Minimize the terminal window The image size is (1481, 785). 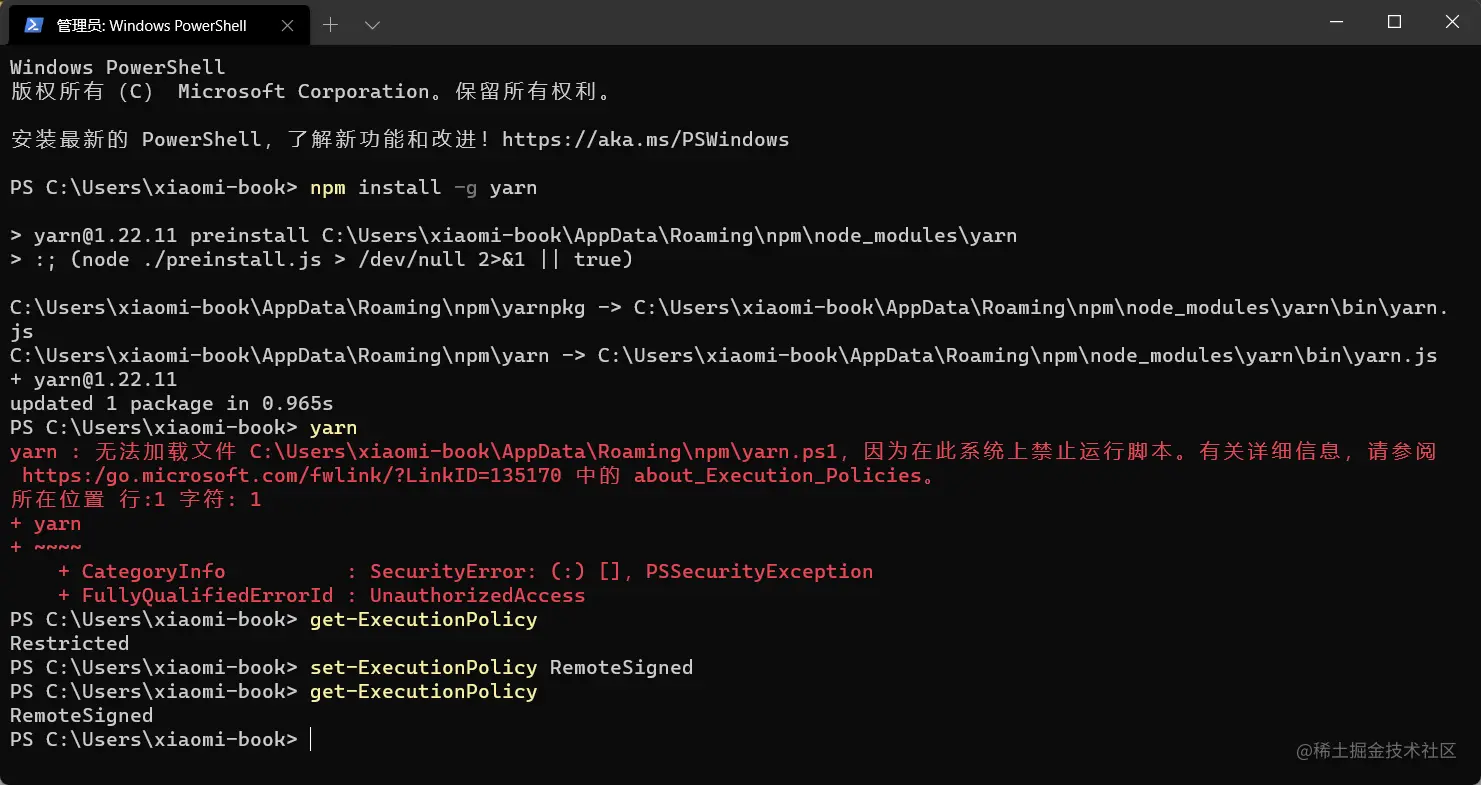coord(1338,22)
